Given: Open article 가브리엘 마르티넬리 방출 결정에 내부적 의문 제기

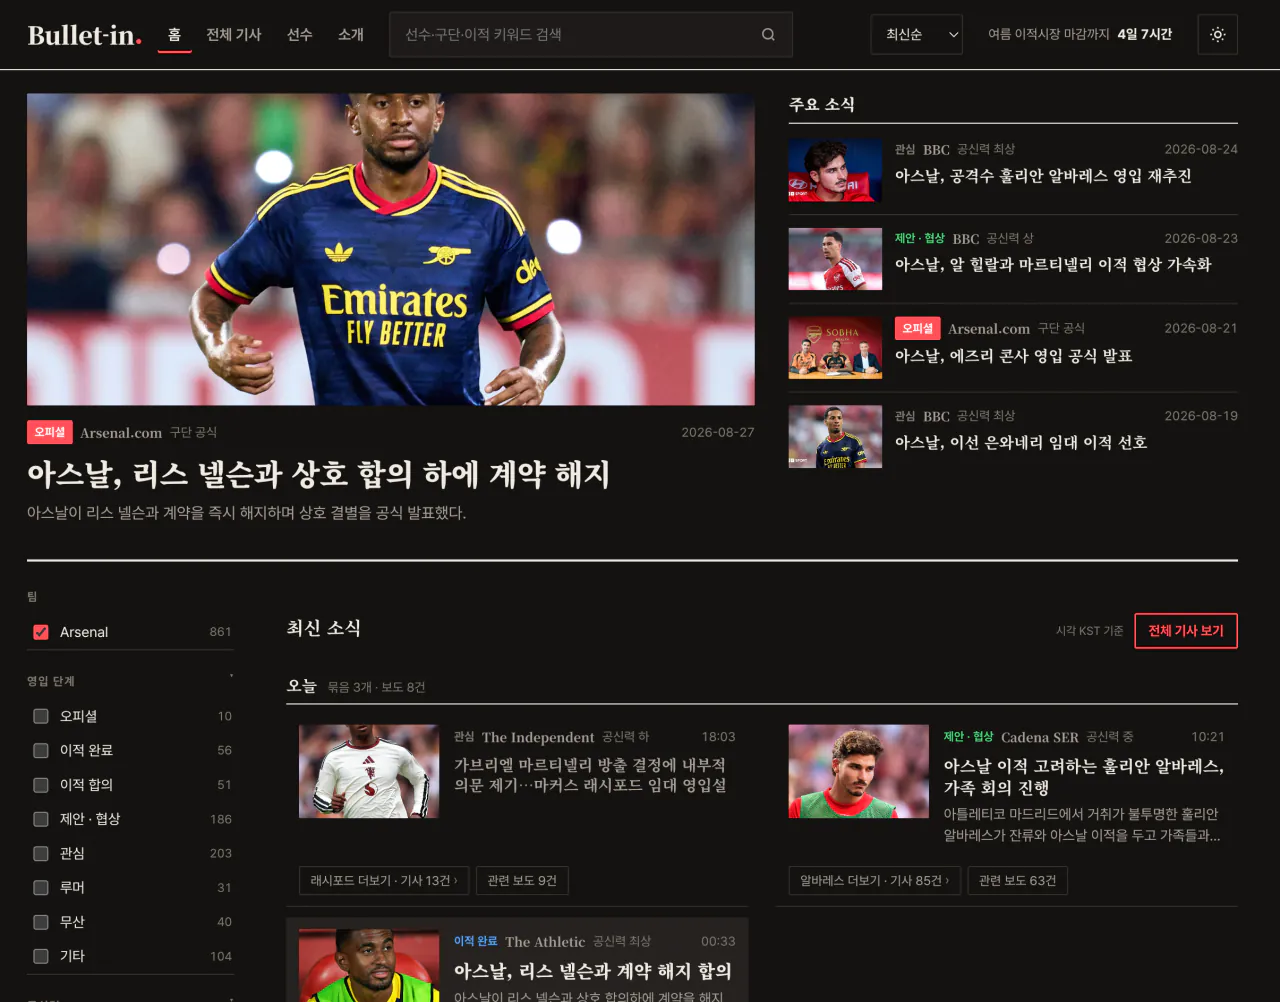Looking at the screenshot, I should coord(590,775).
